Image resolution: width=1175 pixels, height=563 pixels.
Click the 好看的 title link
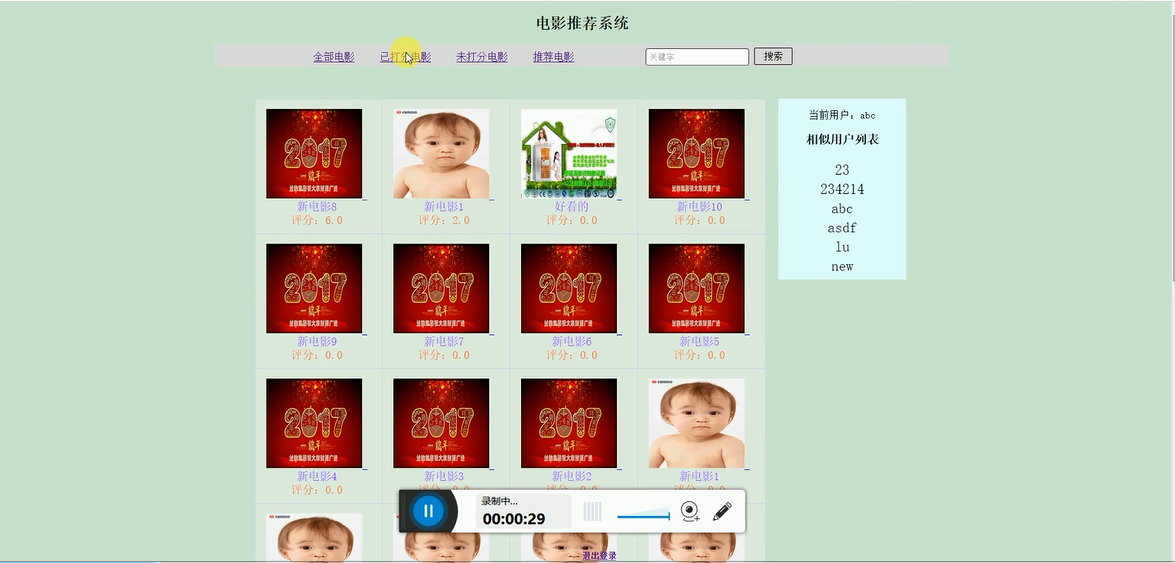(572, 207)
